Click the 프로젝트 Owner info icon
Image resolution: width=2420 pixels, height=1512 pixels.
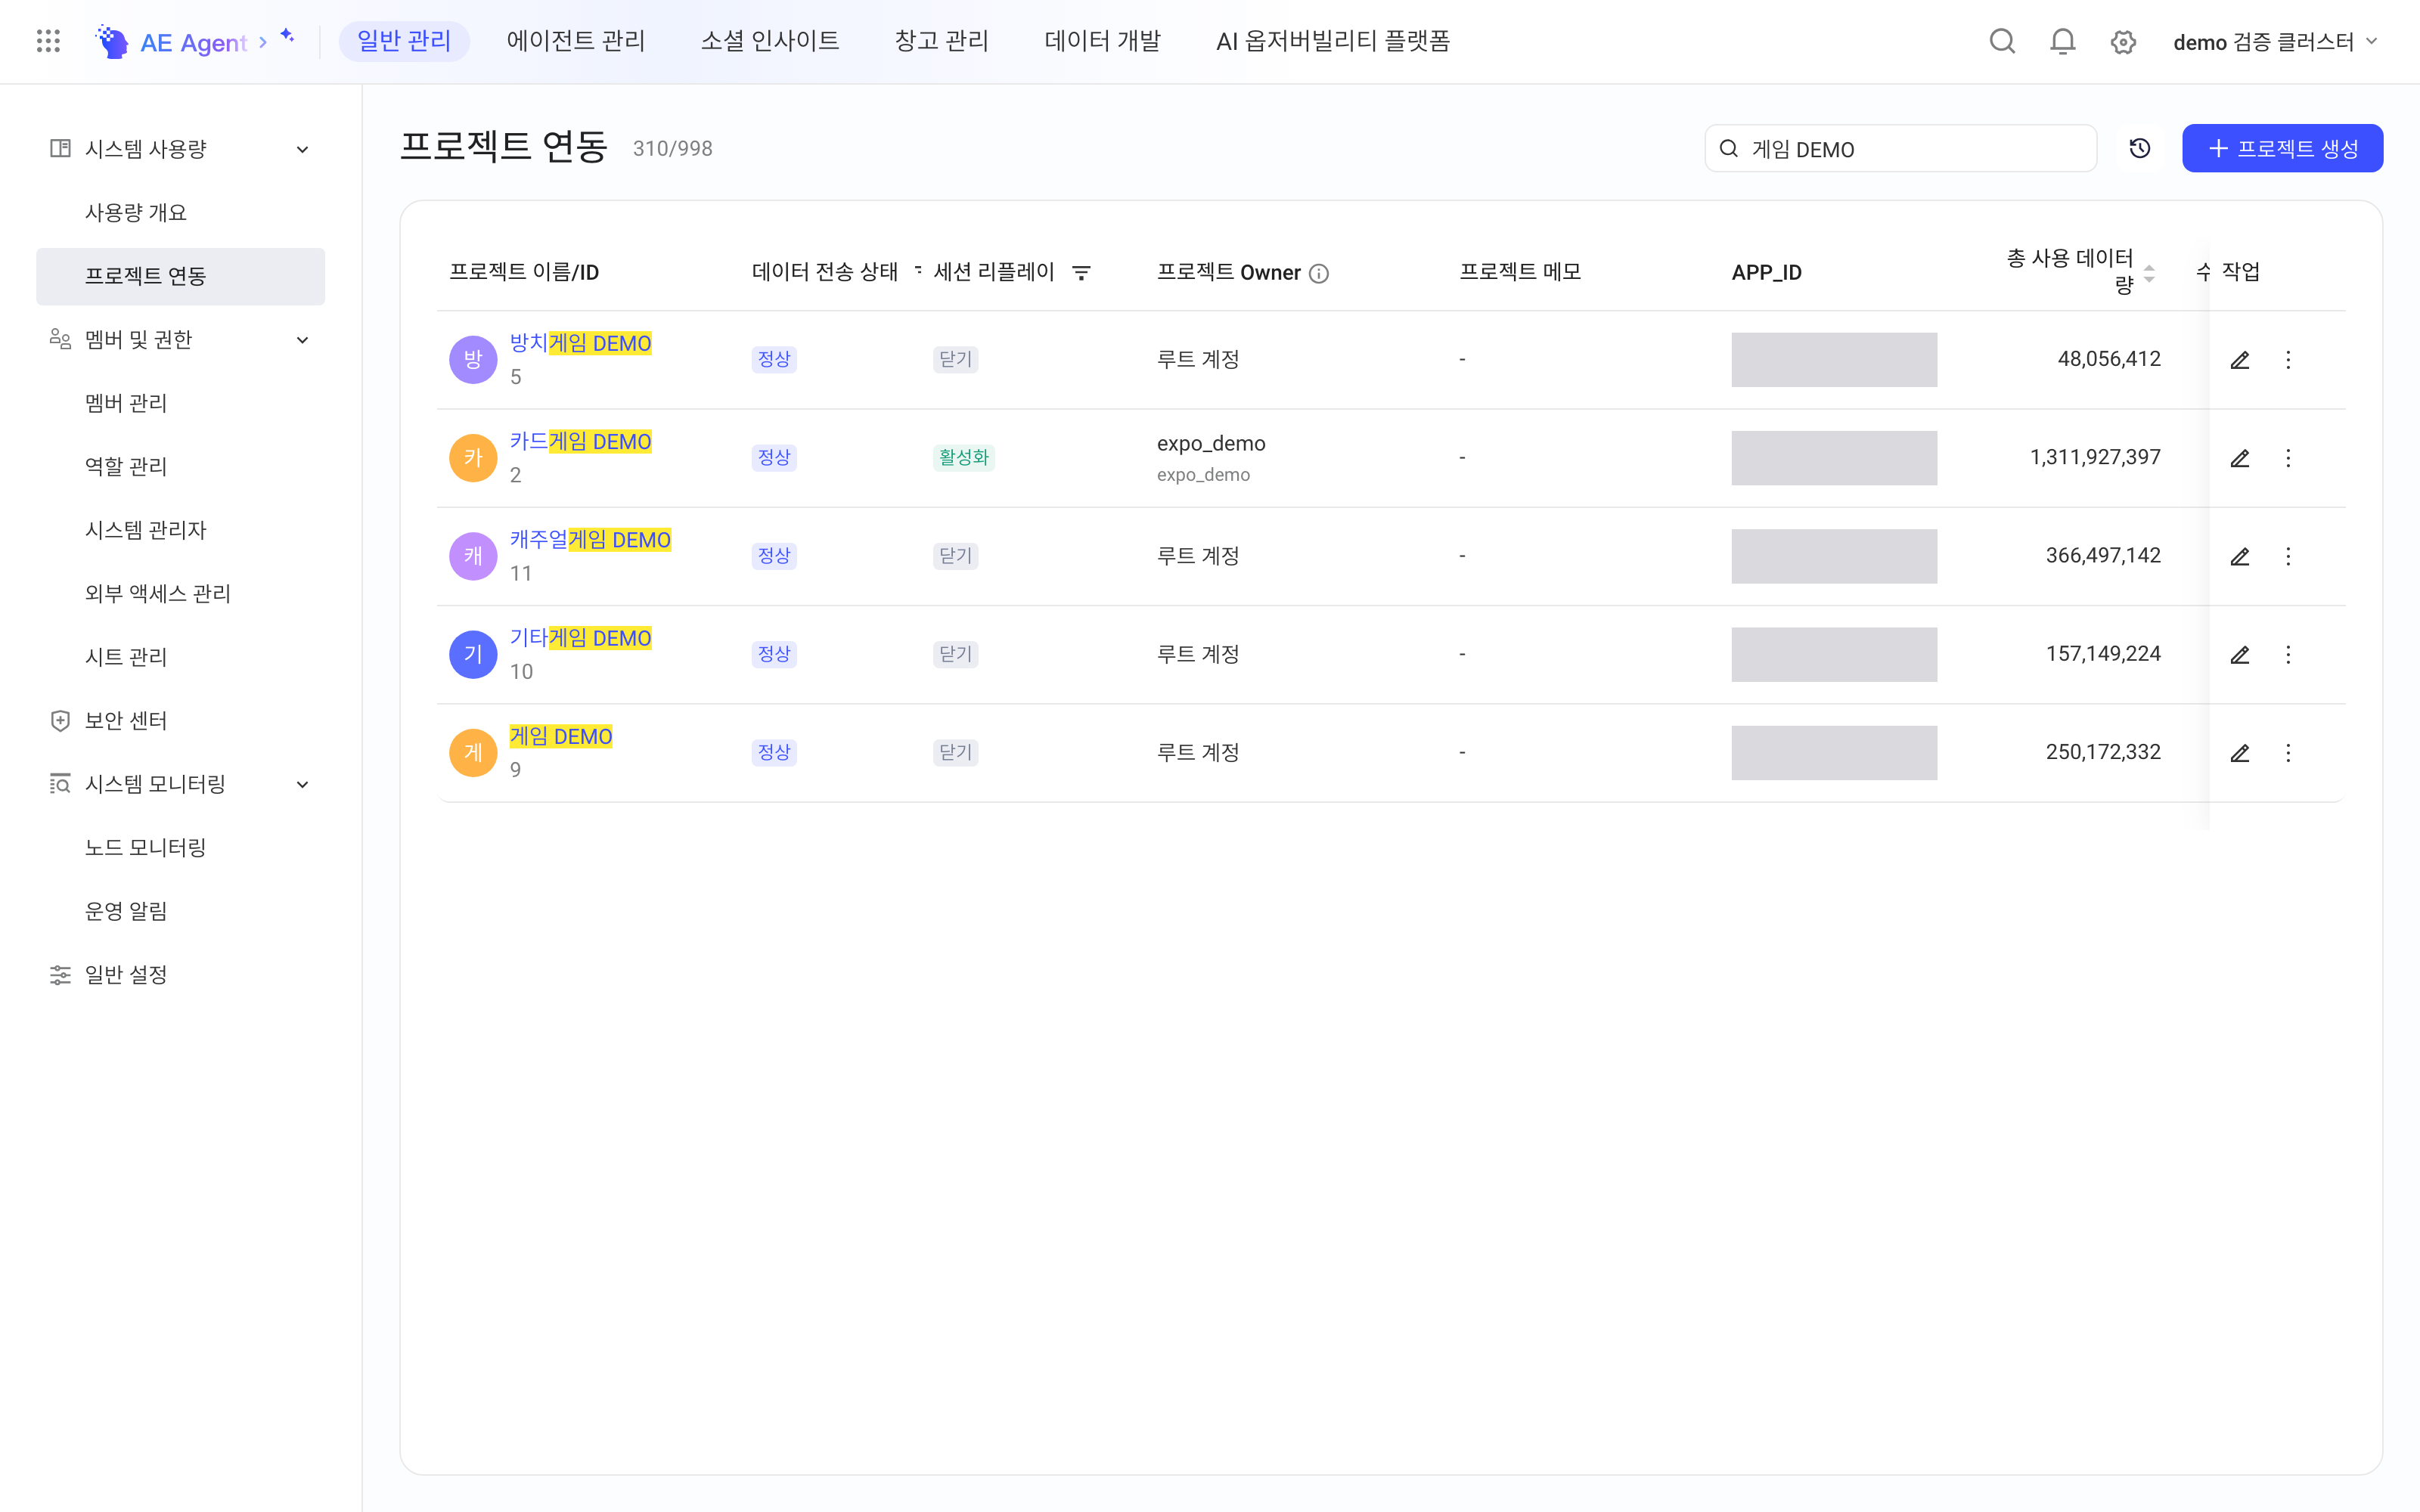[1319, 273]
